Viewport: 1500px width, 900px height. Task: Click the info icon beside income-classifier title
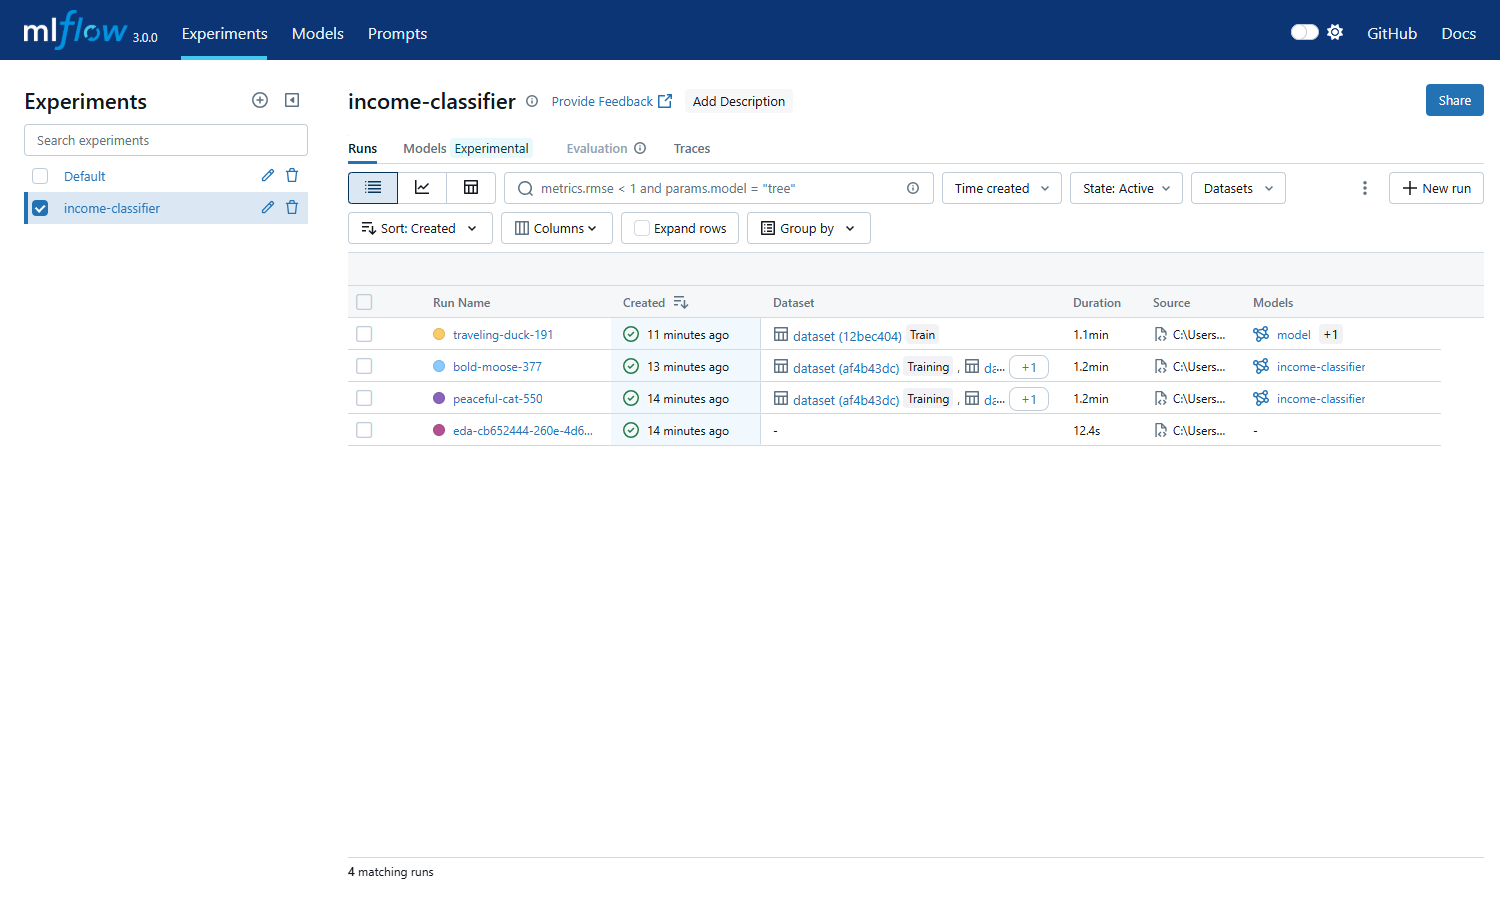click(532, 101)
